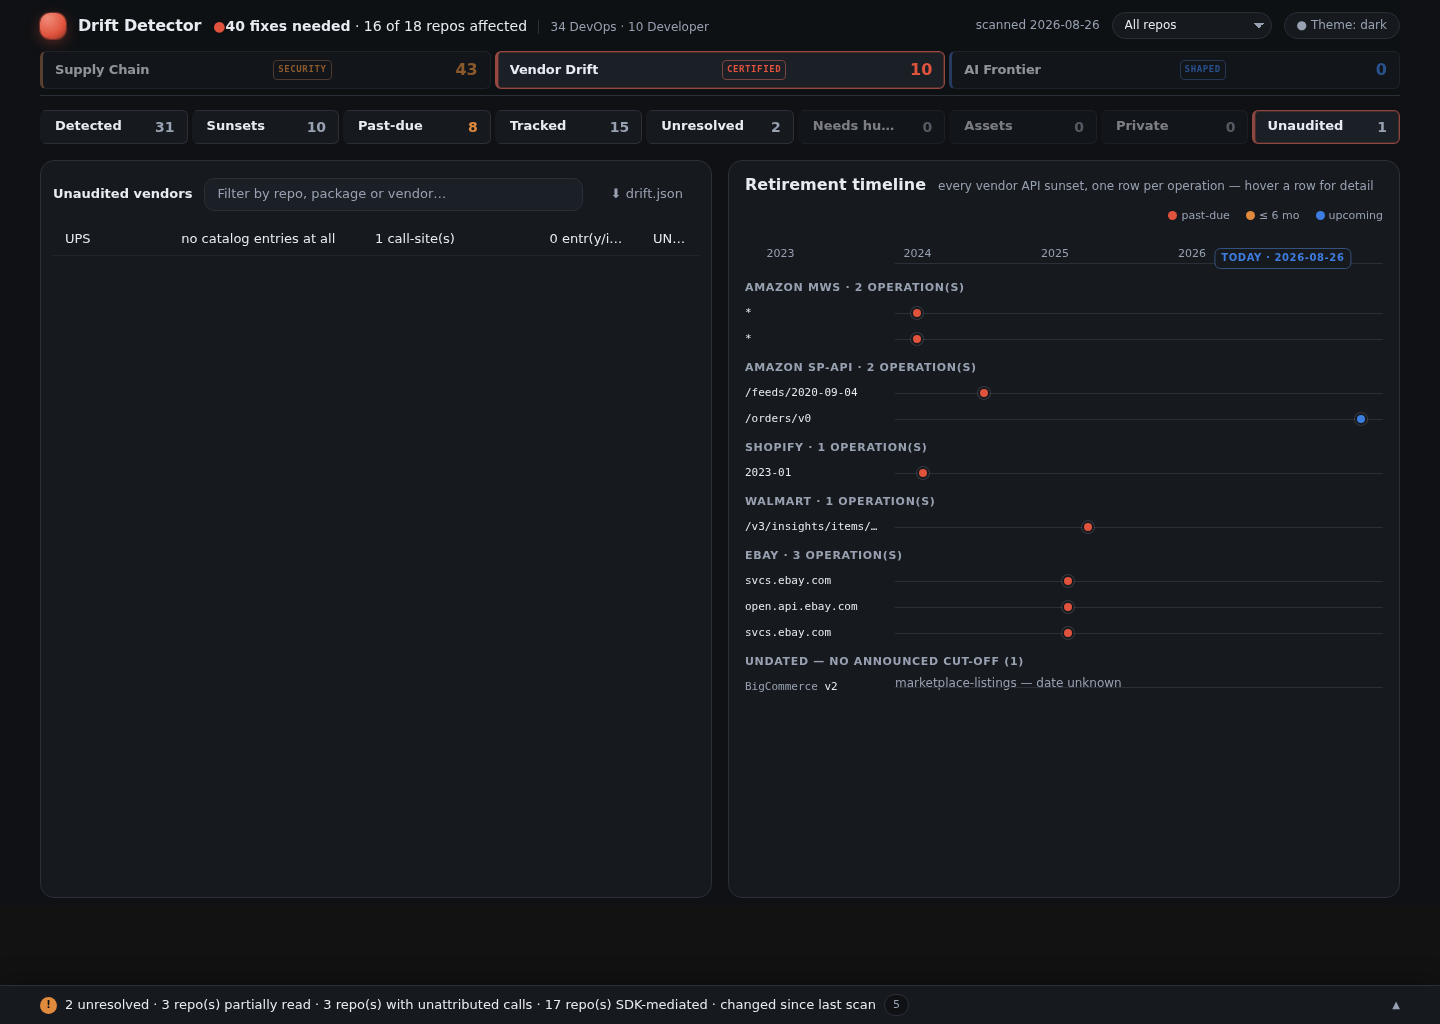Click '40 fixes needed' header text
1440x1024 pixels.
point(288,26)
